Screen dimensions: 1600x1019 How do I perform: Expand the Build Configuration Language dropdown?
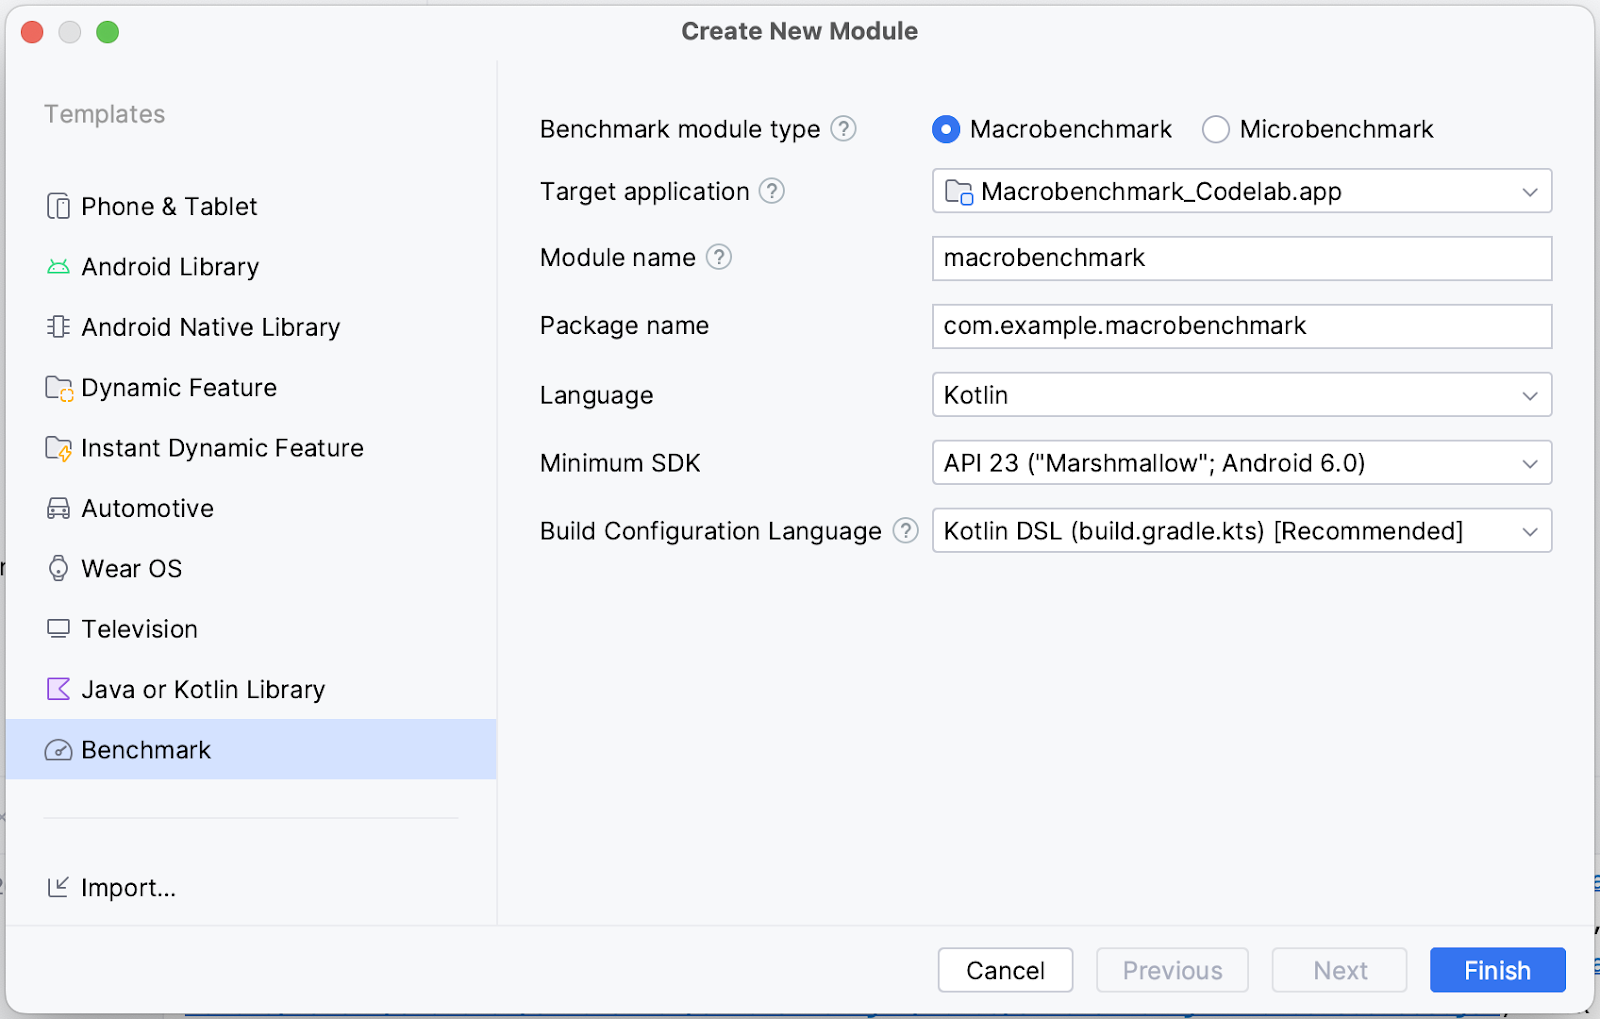1241,531
